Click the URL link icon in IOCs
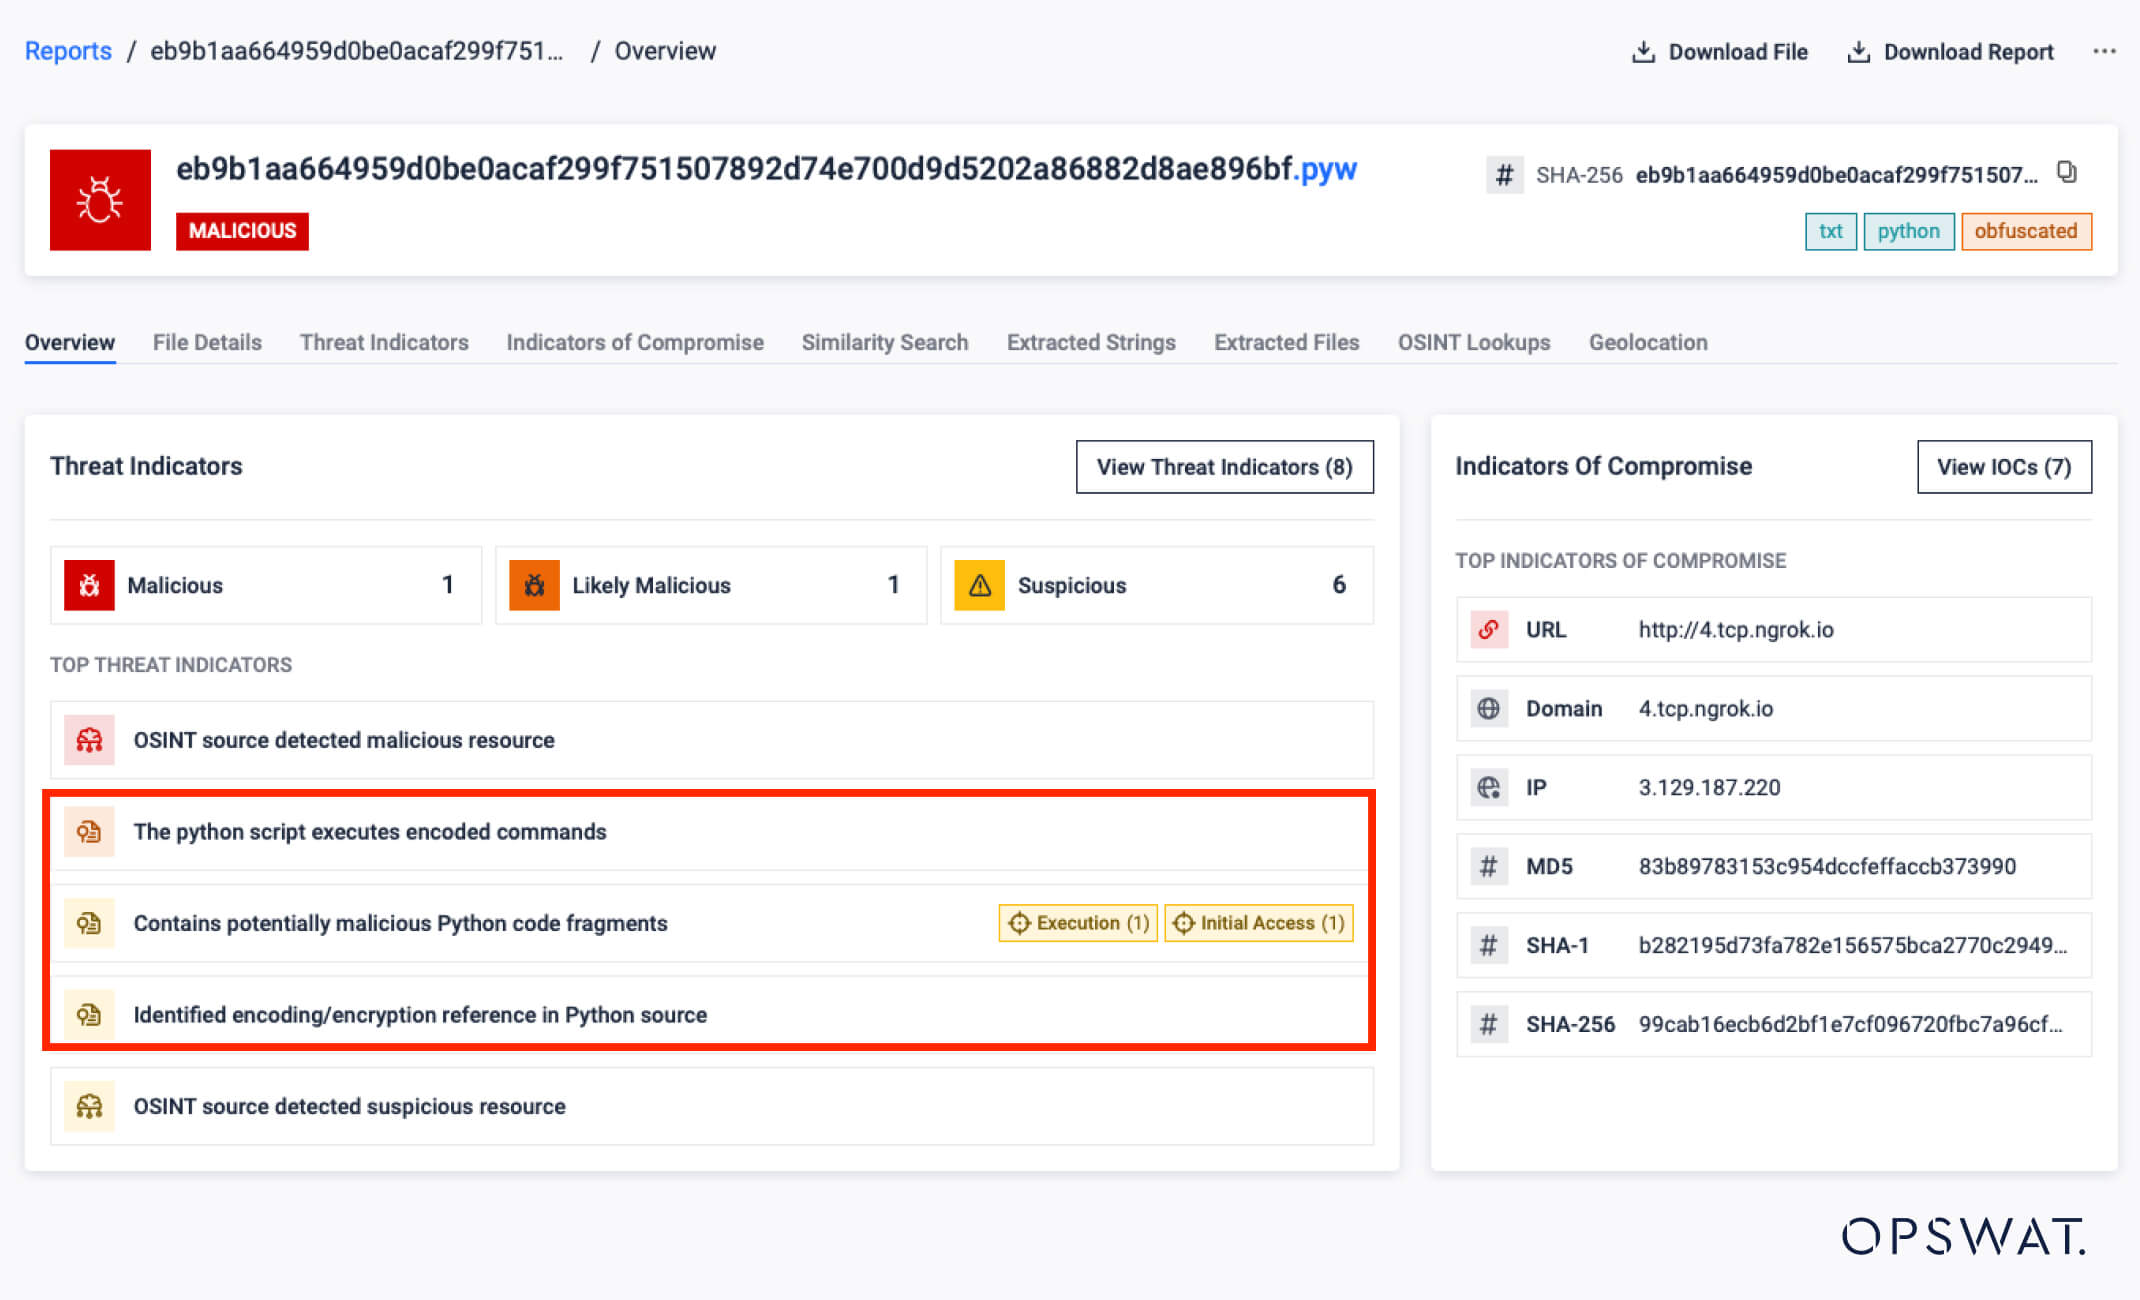Viewport: 2140px width, 1300px height. 1488,630
